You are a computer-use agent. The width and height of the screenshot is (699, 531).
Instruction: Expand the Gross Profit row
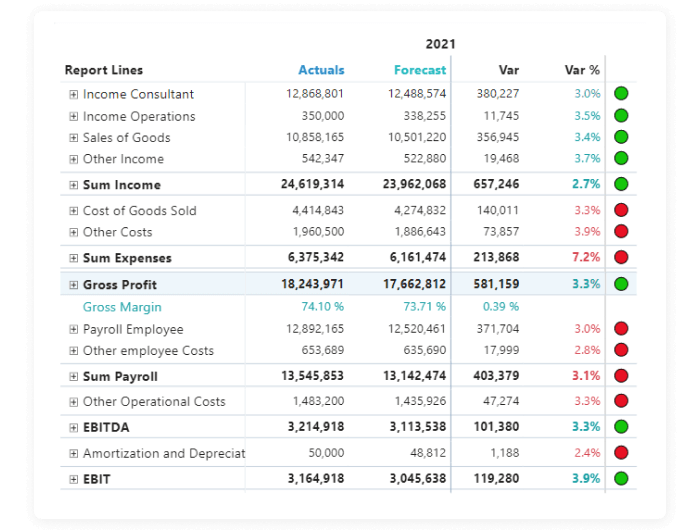tap(74, 285)
